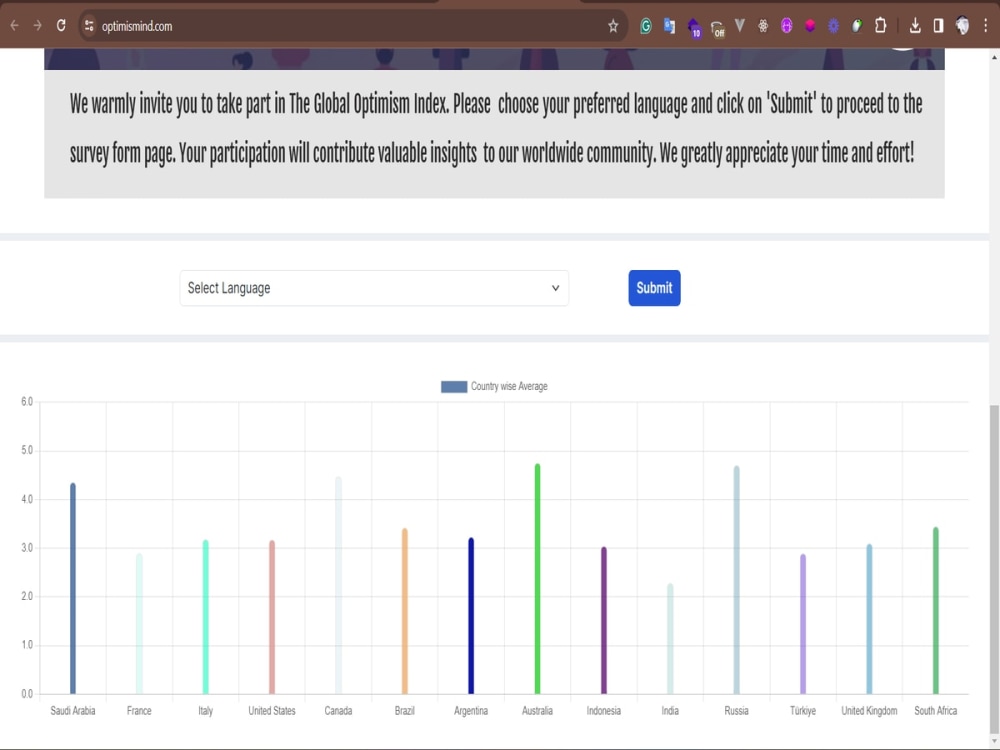Open the Chrome profile avatar

[x=962, y=26]
